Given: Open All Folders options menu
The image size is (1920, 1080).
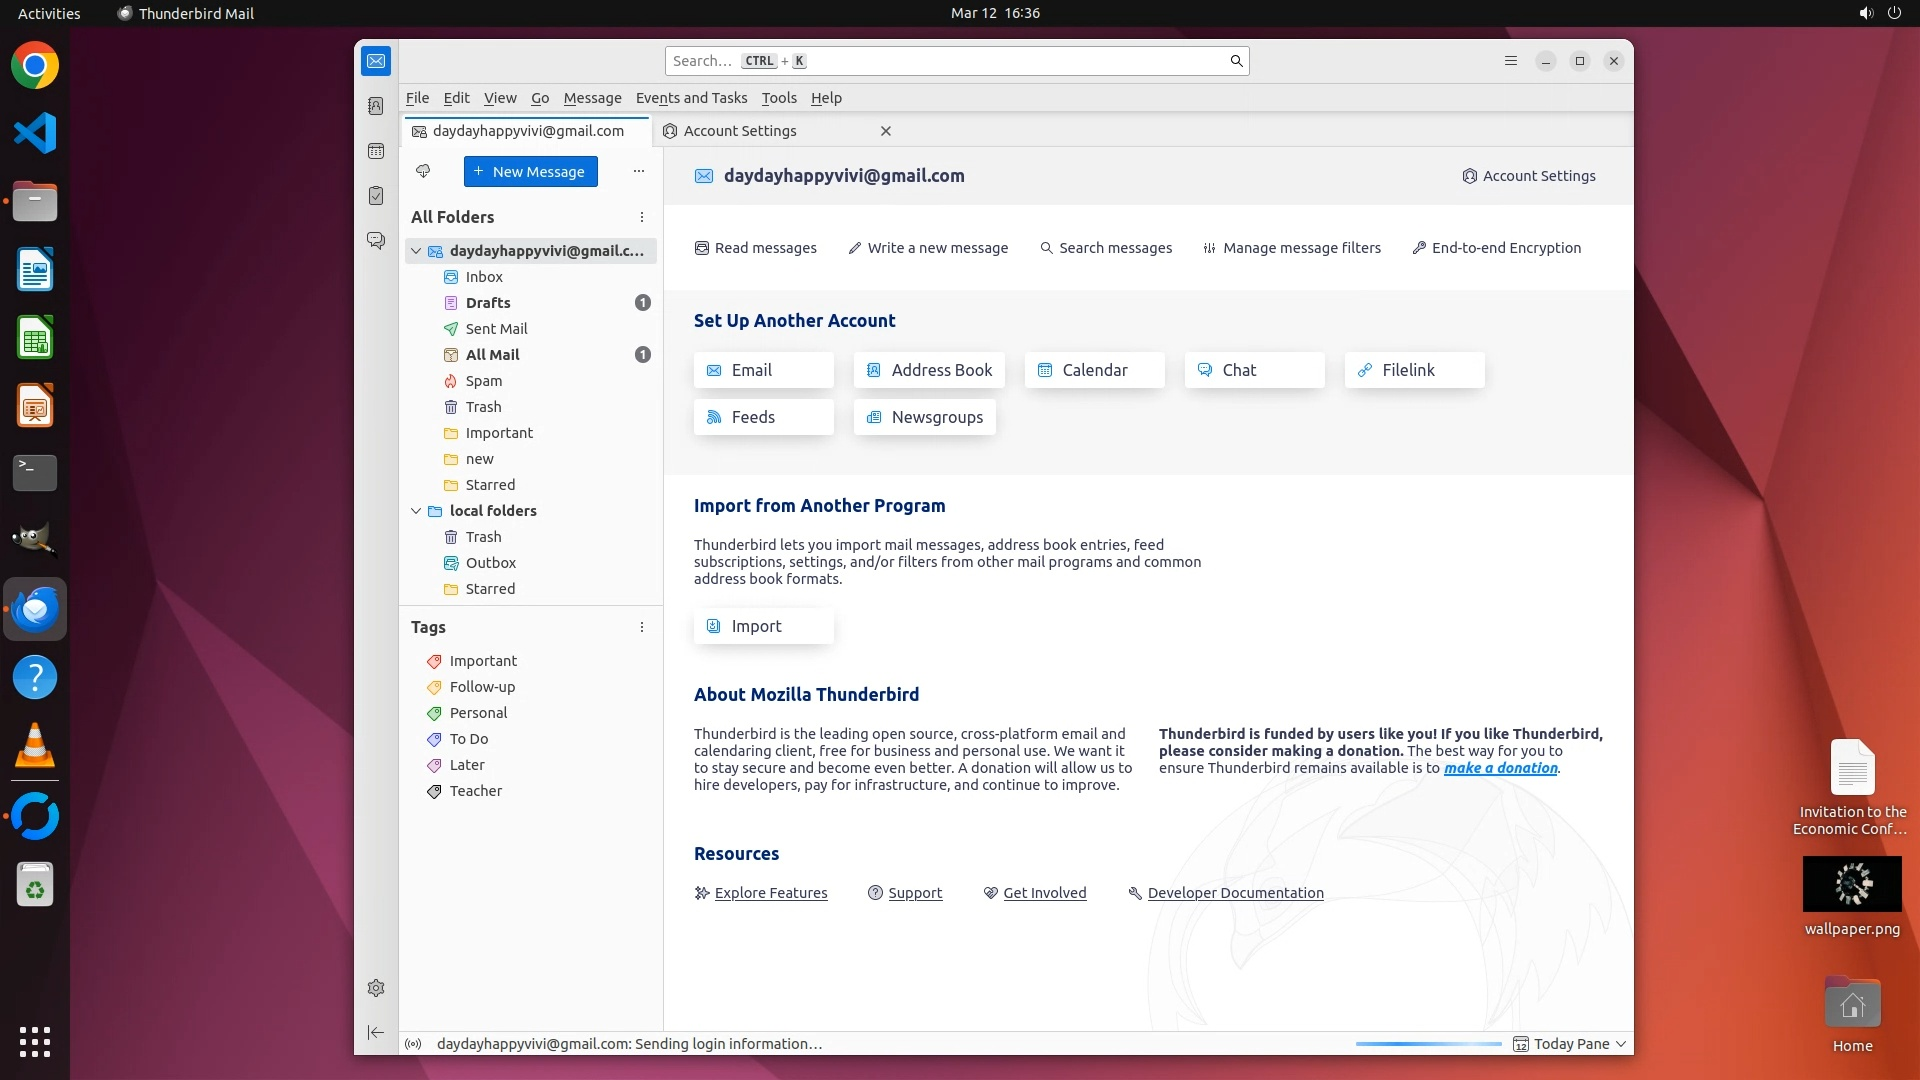Looking at the screenshot, I should pos(642,217).
